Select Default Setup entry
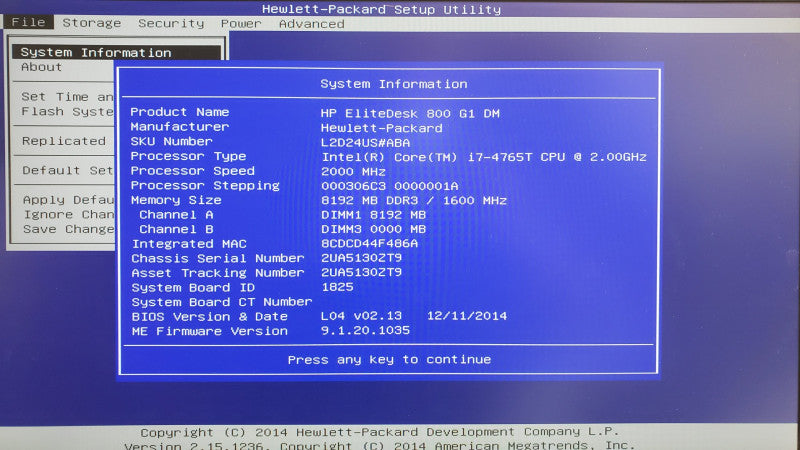This screenshot has height=450, width=800. [68, 170]
